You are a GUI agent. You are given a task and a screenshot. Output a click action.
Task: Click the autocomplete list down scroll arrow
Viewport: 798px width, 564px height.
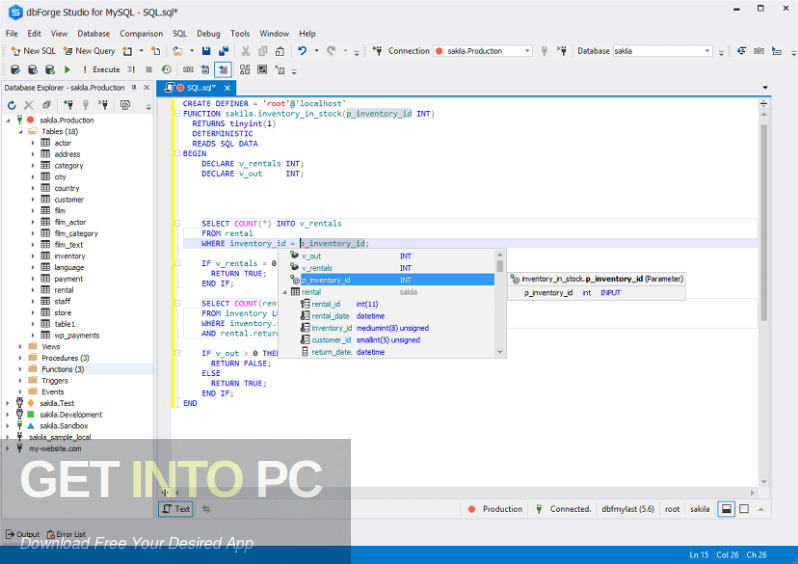point(500,352)
